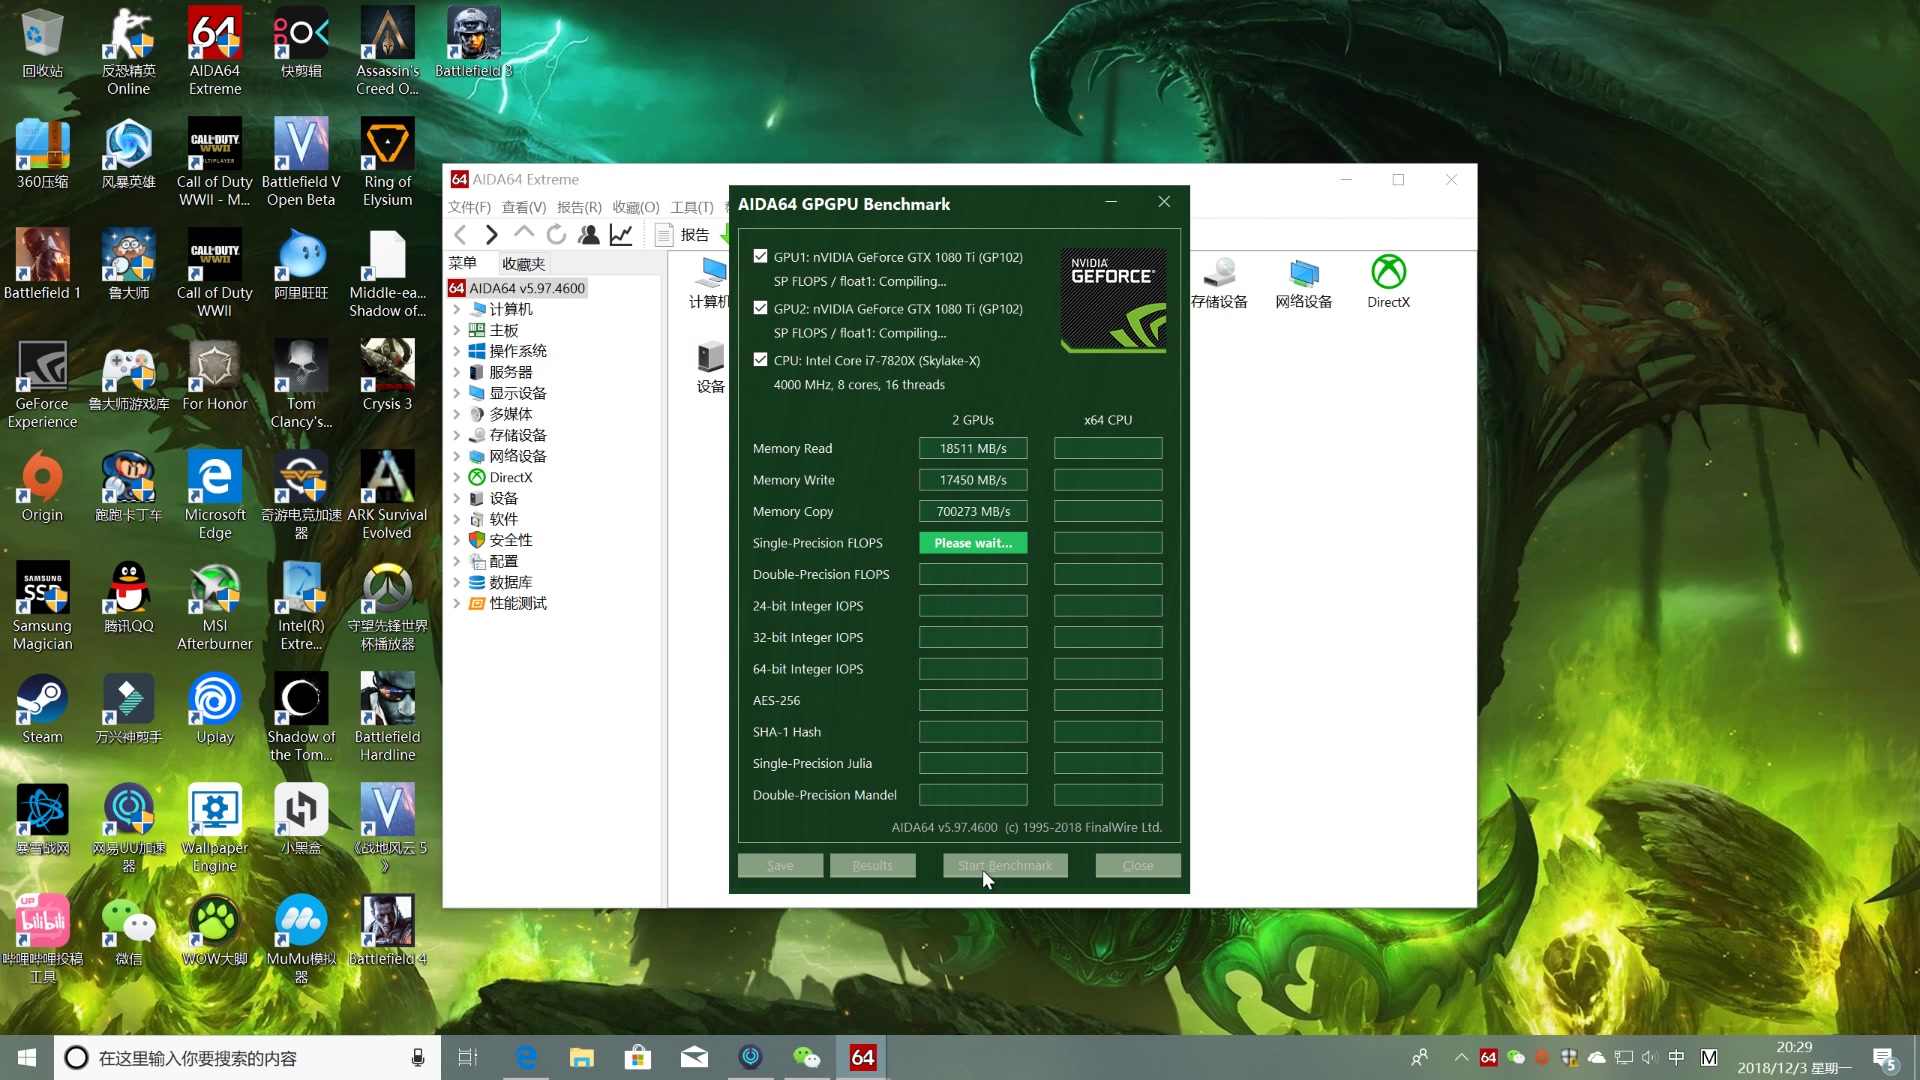
Task: Open the 收藏(O) menu
Action: tap(636, 207)
